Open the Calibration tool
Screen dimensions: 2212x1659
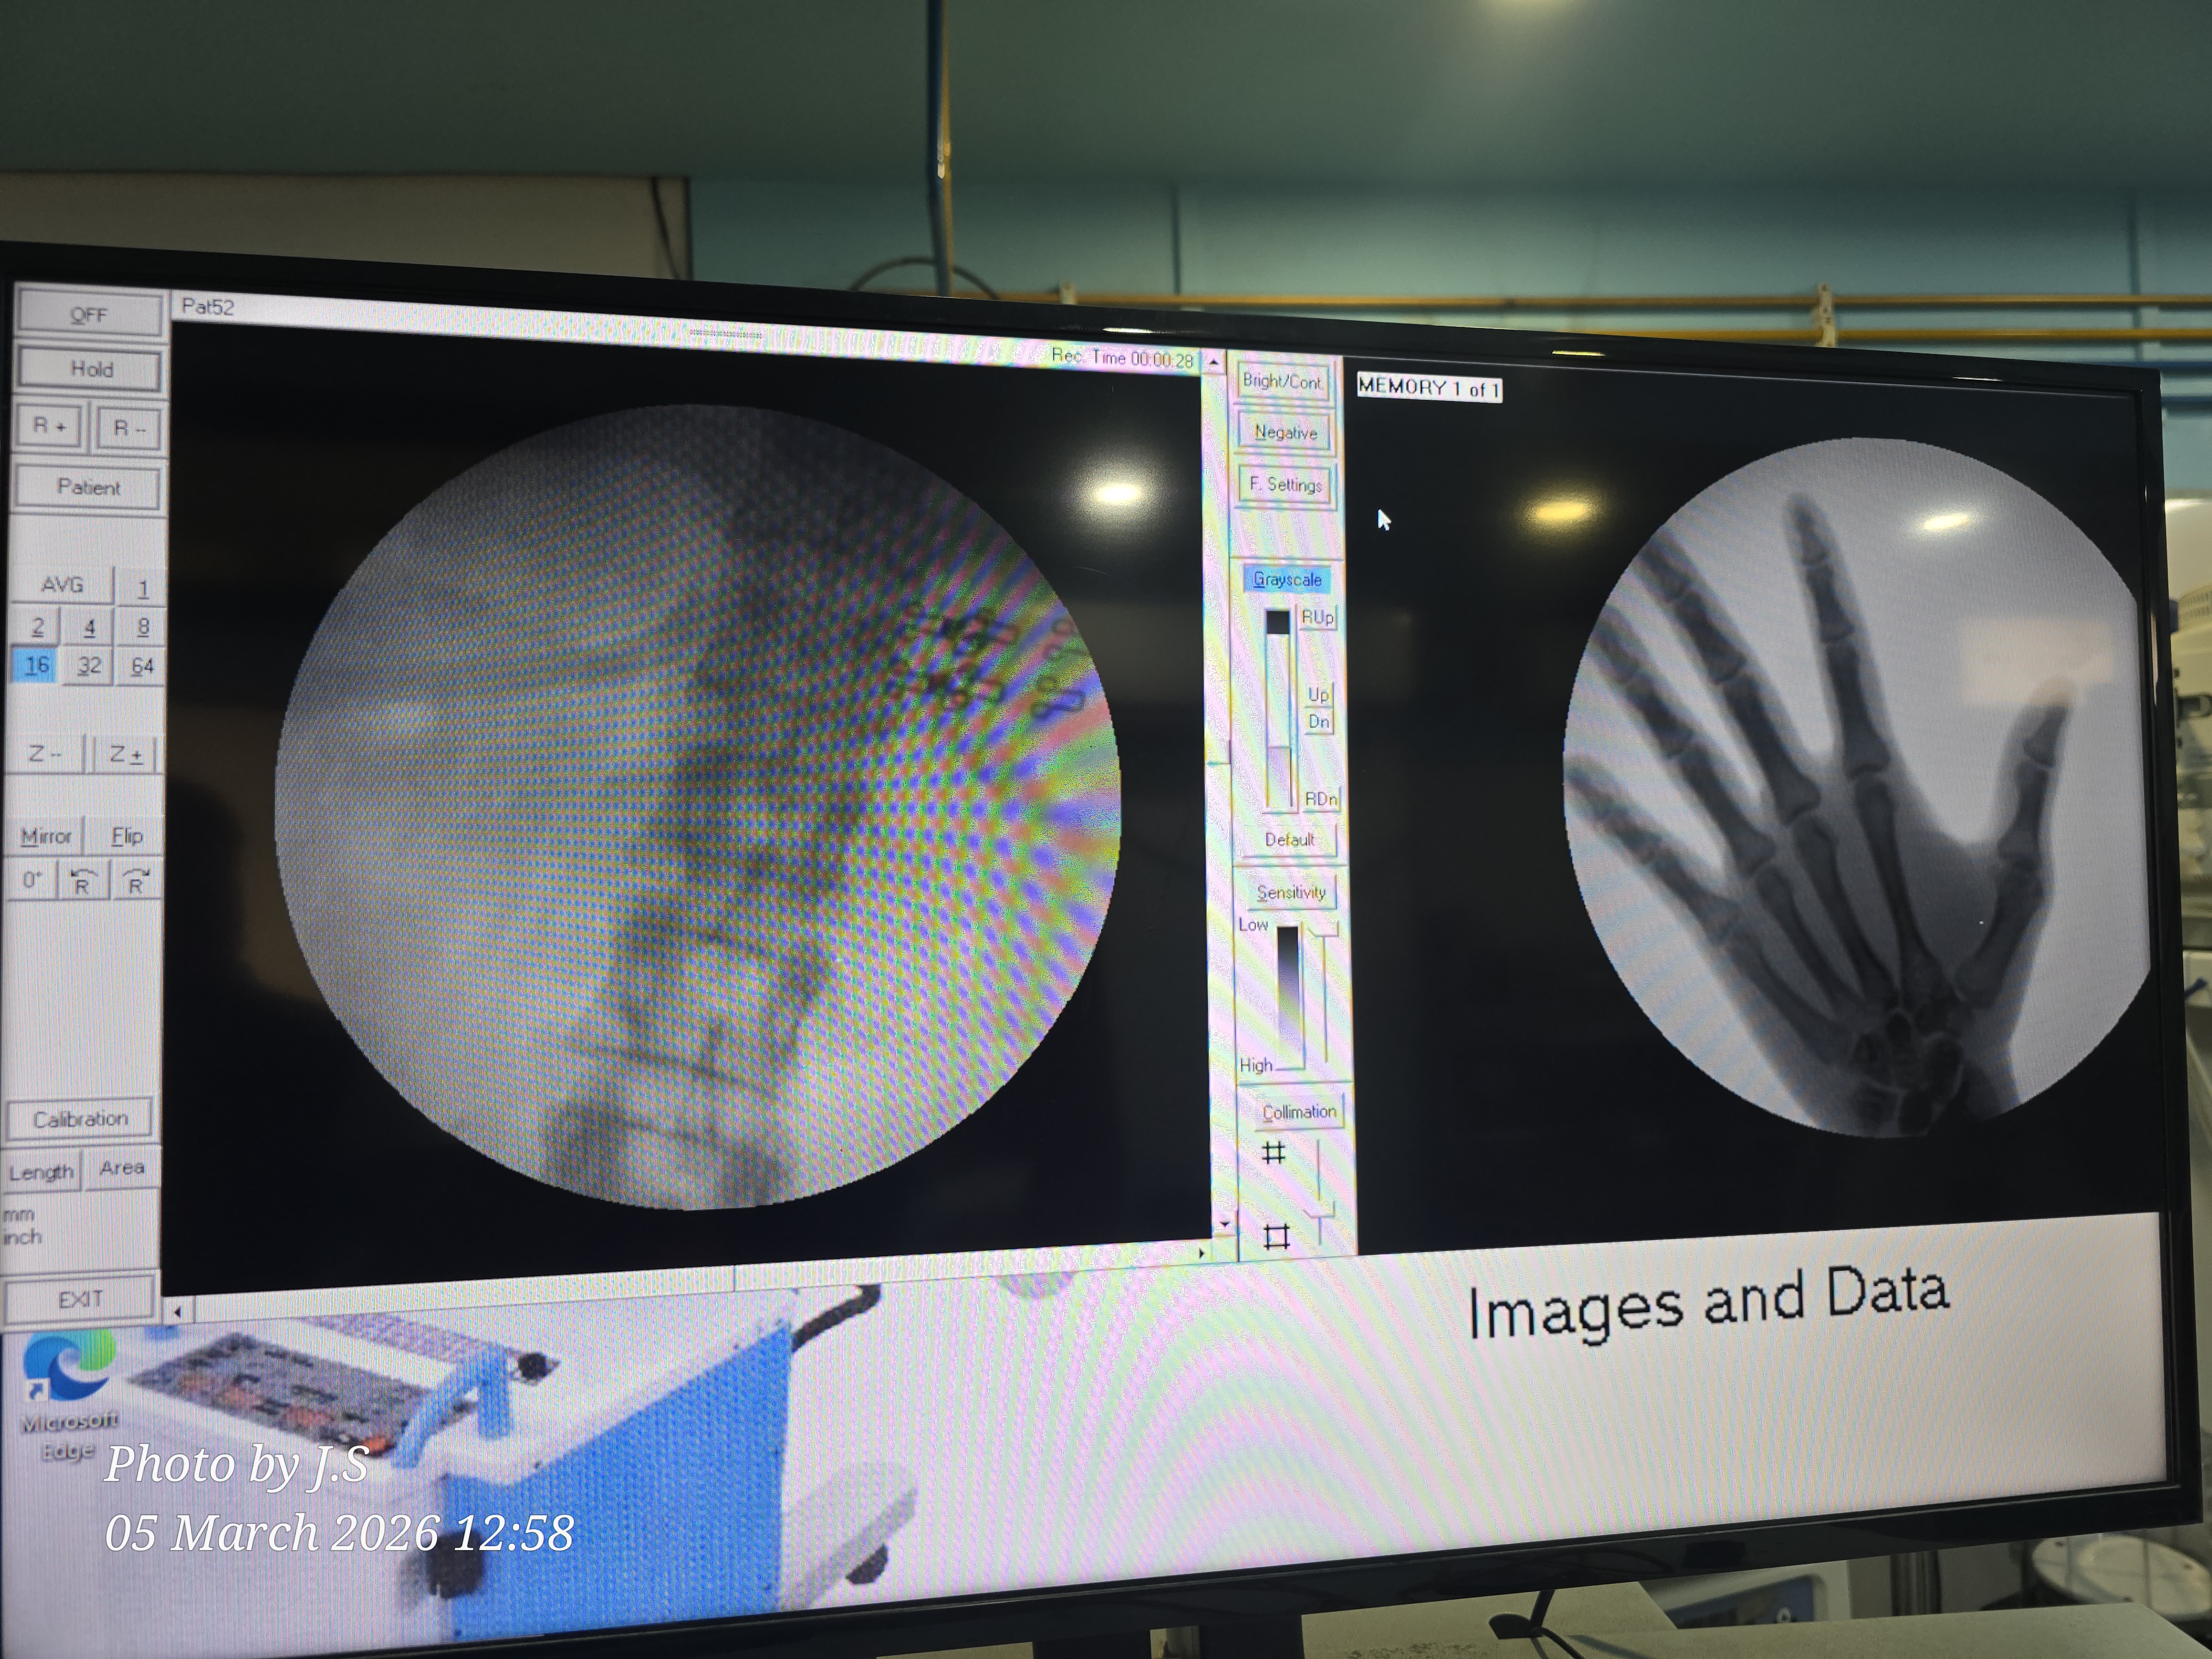tap(80, 1119)
